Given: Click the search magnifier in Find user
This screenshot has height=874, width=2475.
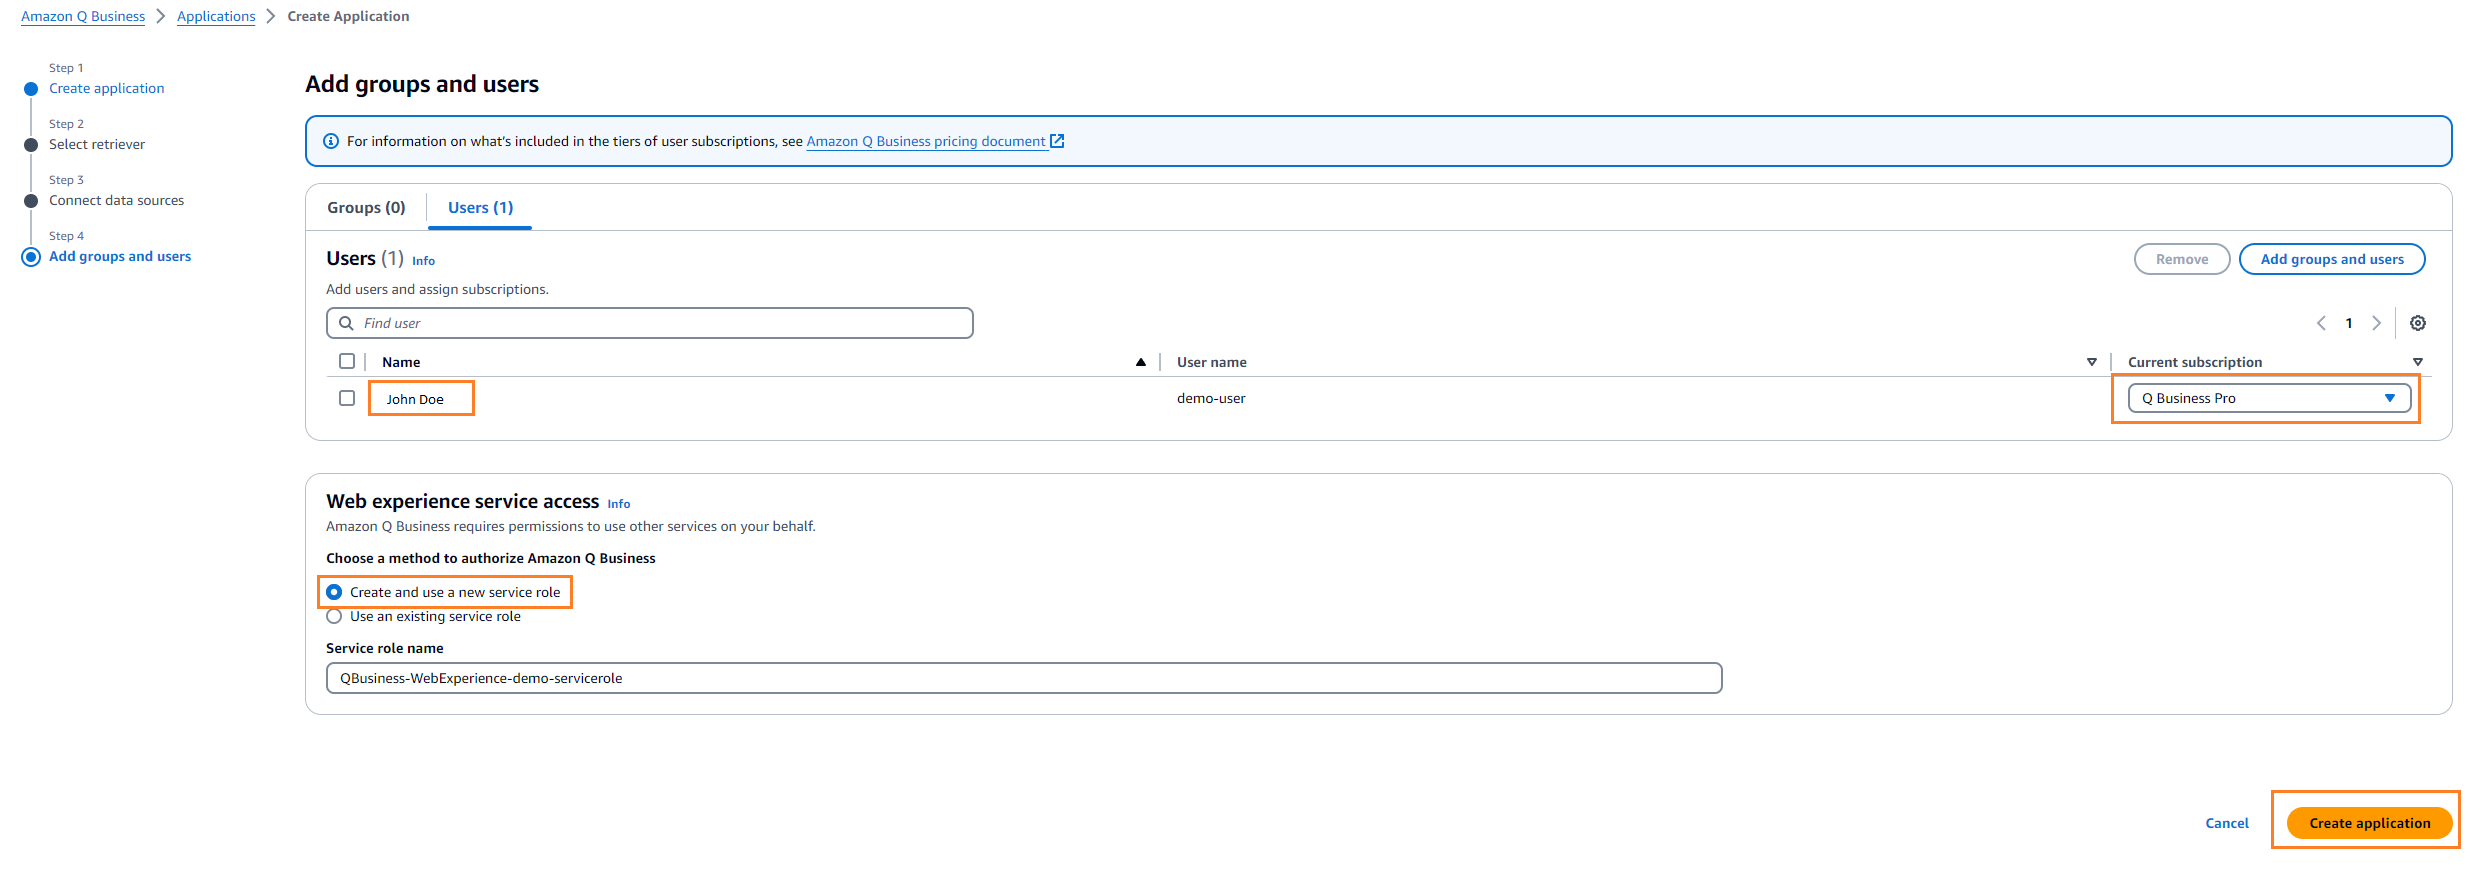Looking at the screenshot, I should [x=346, y=323].
